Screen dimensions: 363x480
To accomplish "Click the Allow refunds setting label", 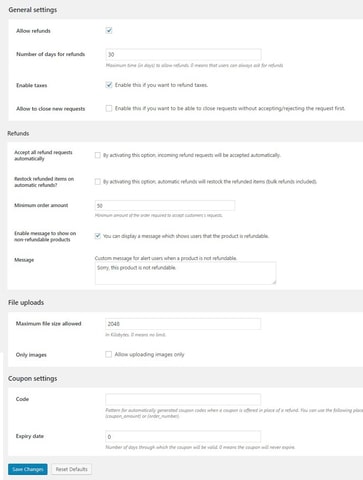I will click(33, 31).
